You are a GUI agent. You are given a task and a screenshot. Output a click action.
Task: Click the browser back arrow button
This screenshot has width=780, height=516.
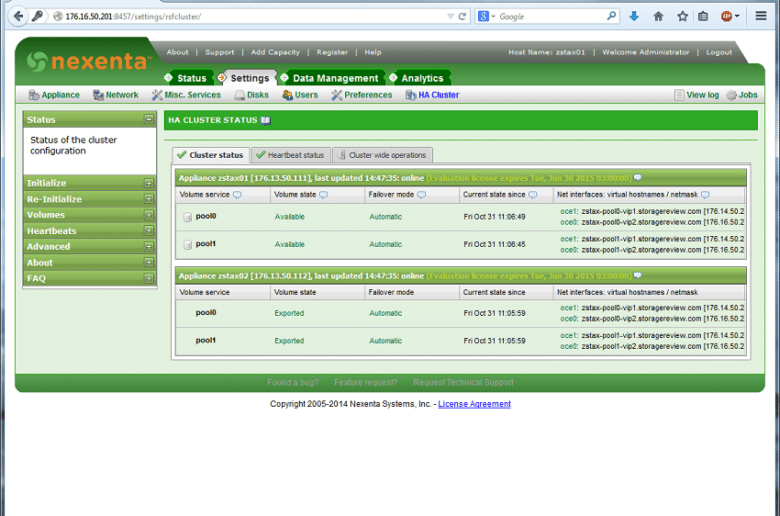point(18,16)
